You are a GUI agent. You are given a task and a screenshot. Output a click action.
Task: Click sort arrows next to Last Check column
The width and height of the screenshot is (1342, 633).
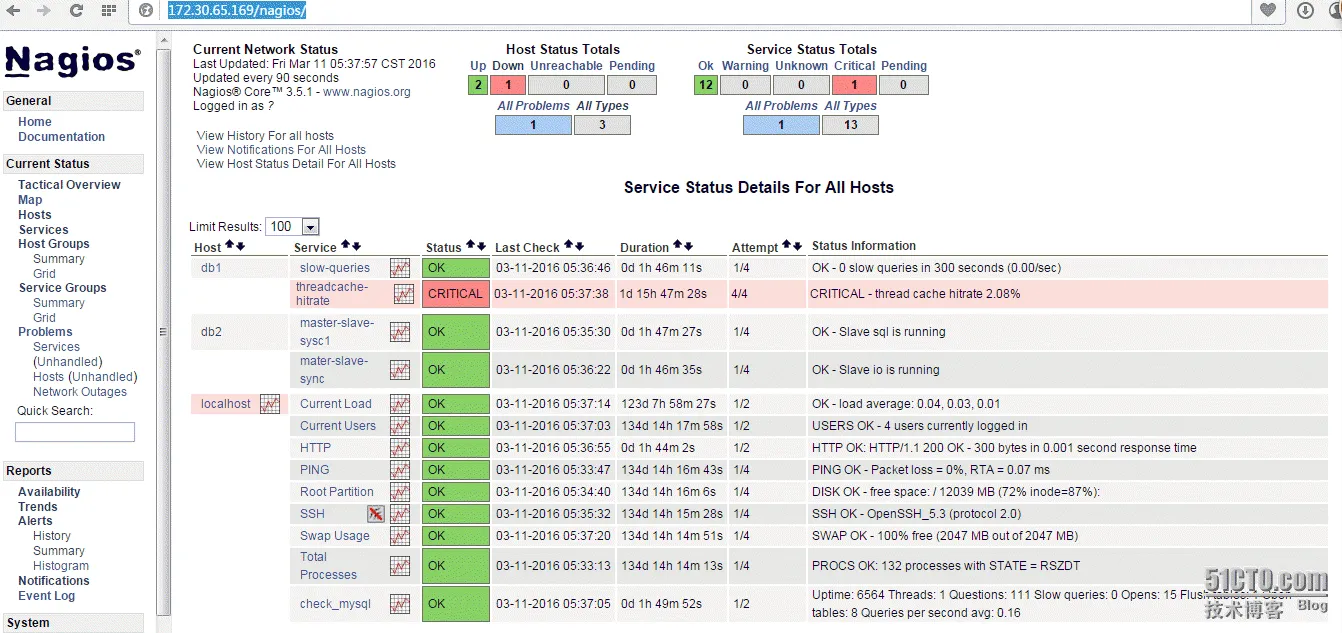point(574,246)
